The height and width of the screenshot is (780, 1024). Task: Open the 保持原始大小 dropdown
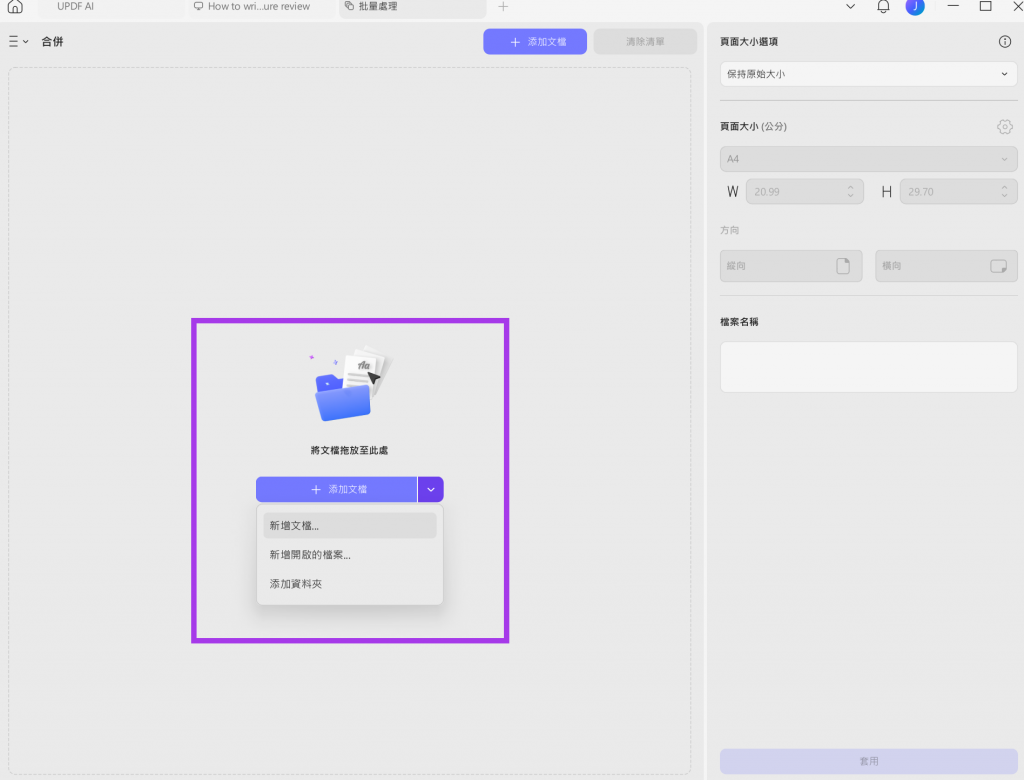[869, 74]
